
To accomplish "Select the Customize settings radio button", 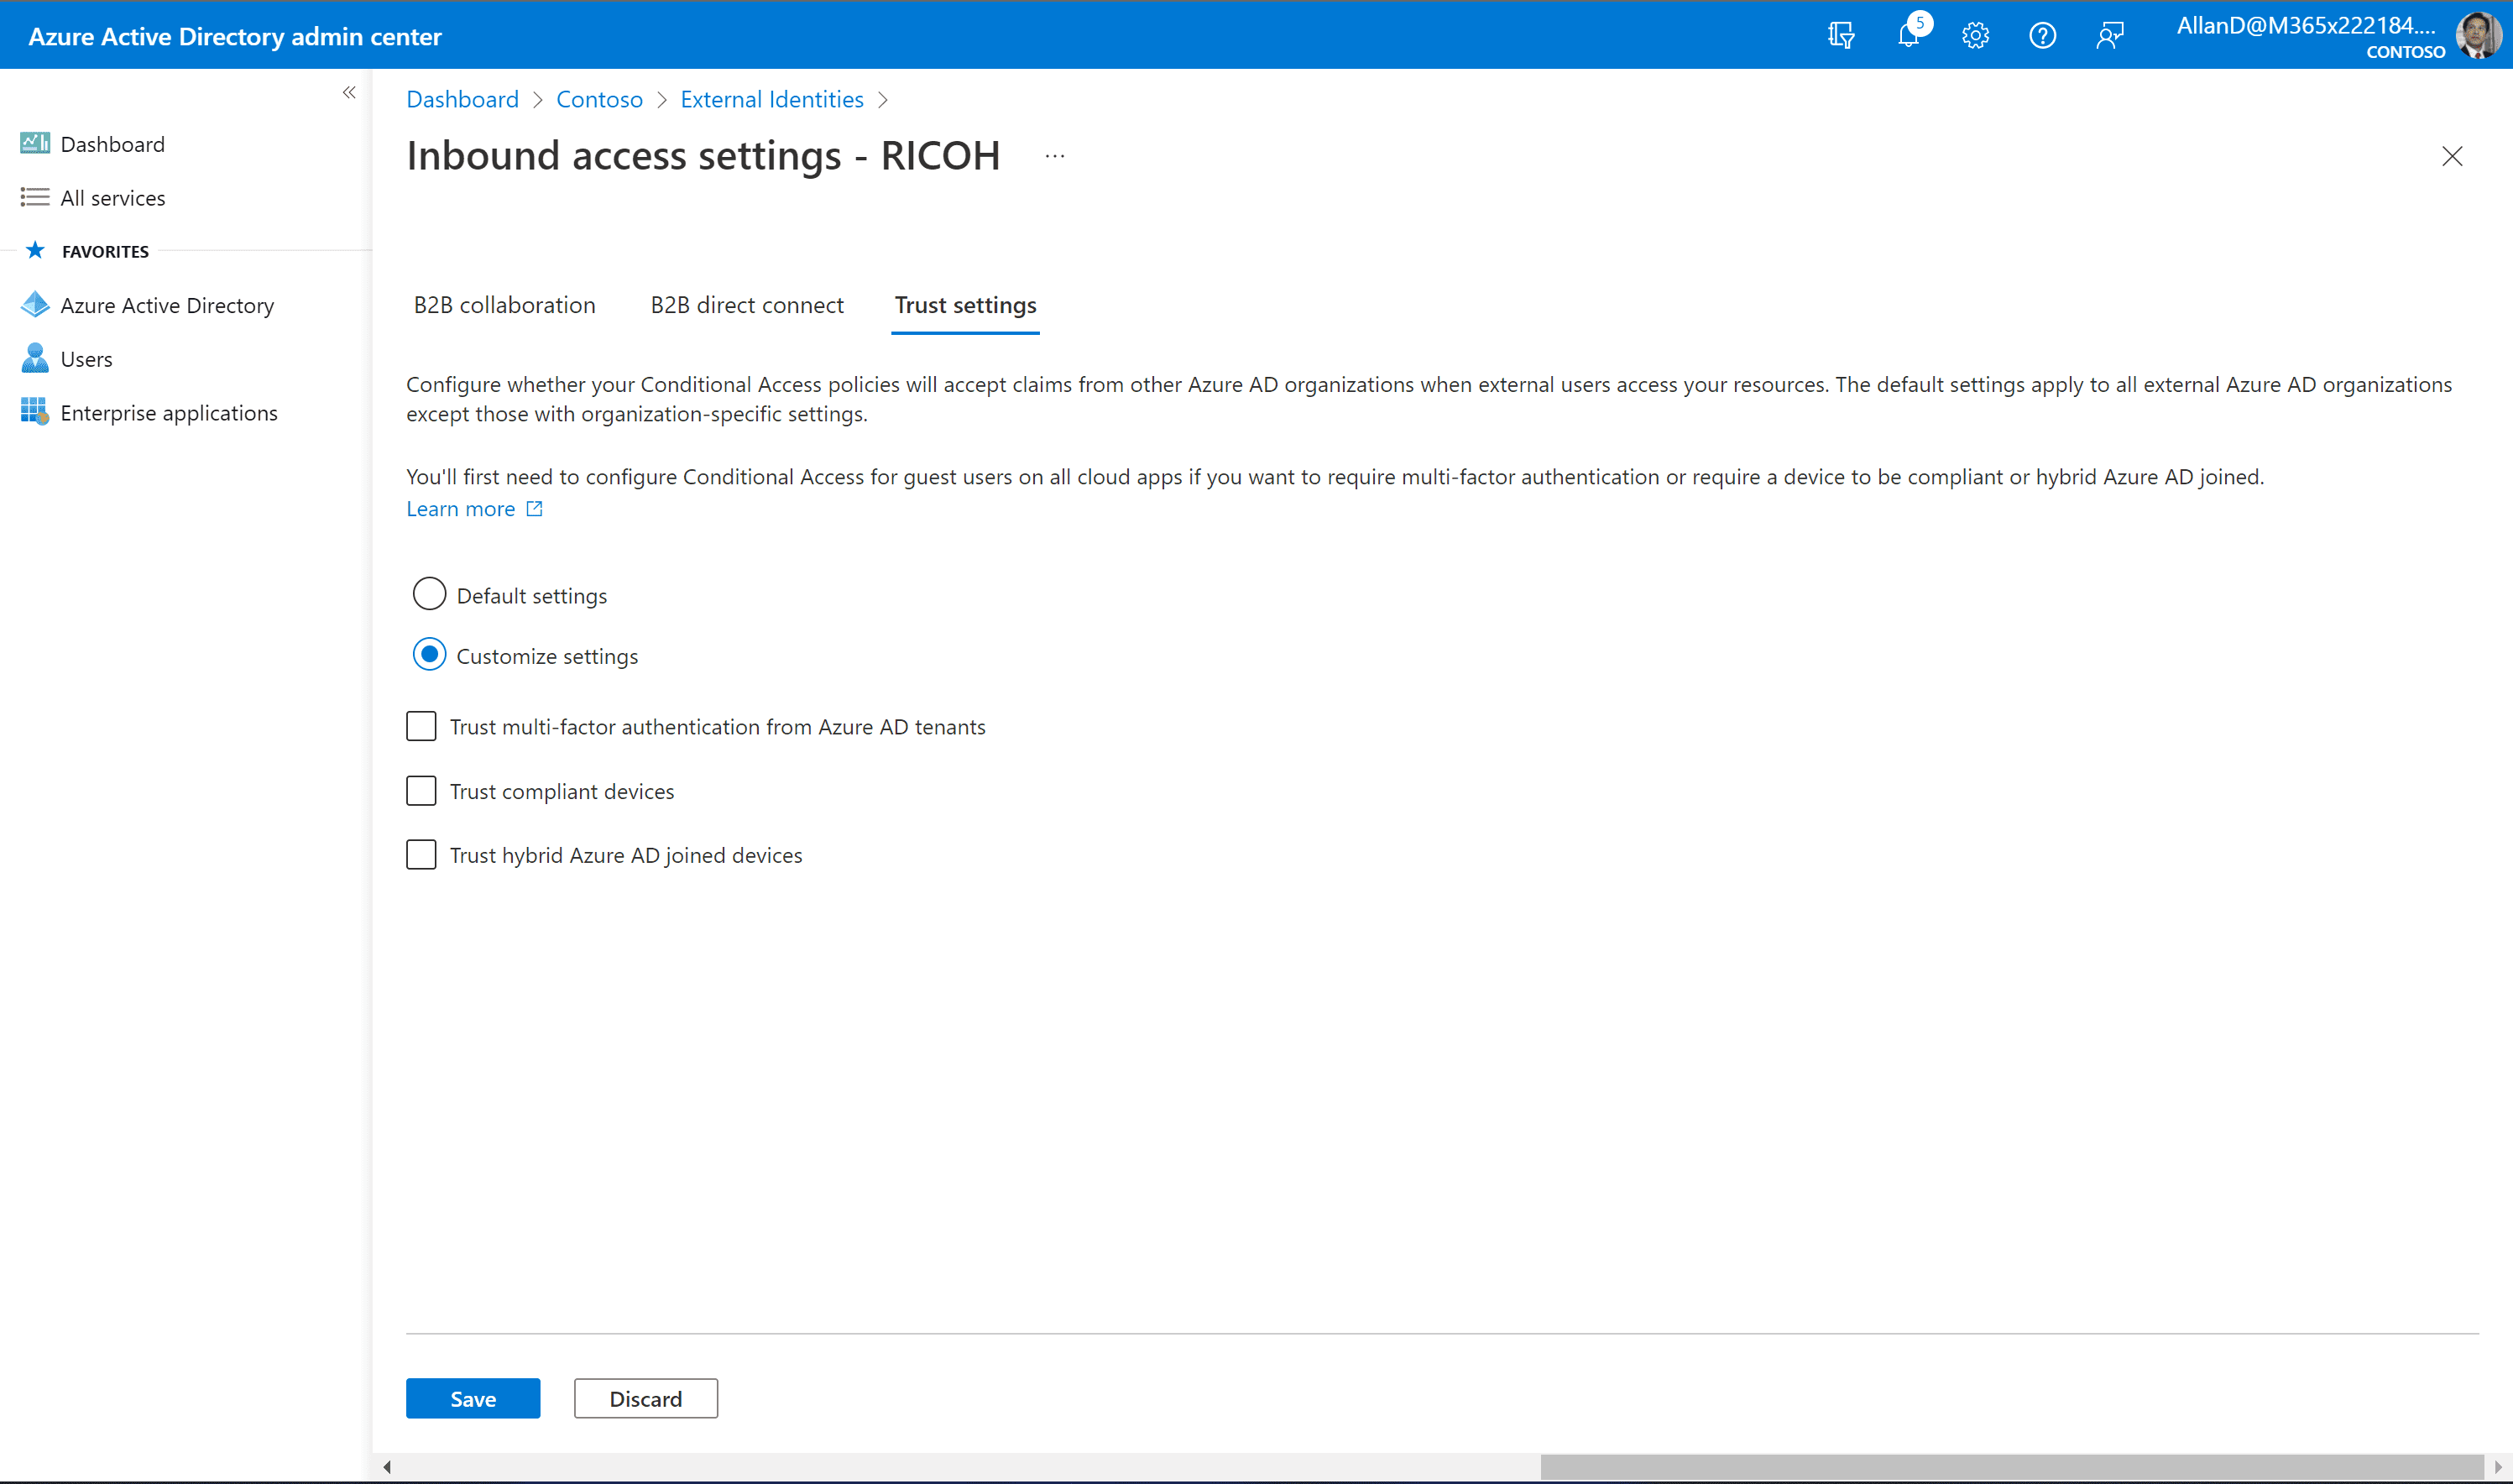I will click(x=429, y=654).
